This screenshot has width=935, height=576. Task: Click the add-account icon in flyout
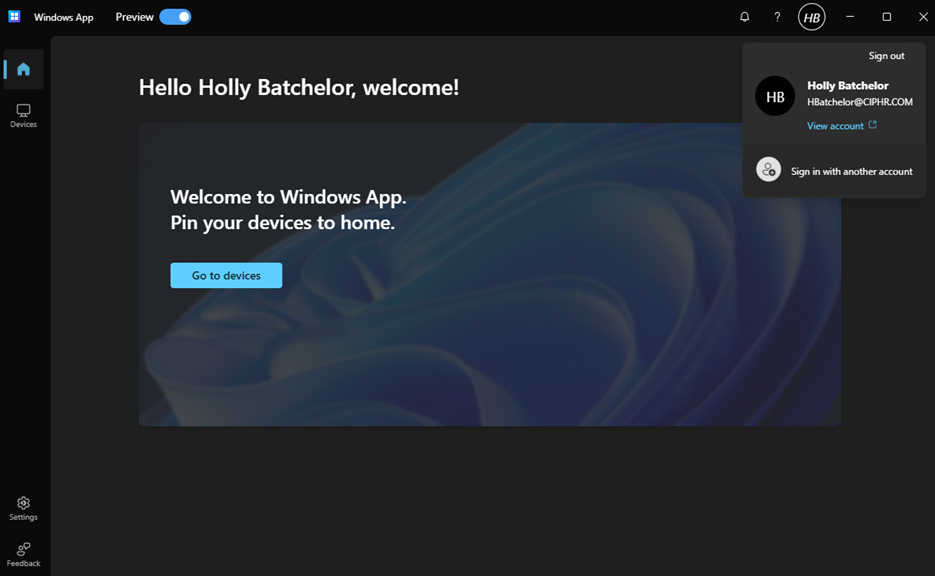coord(769,170)
